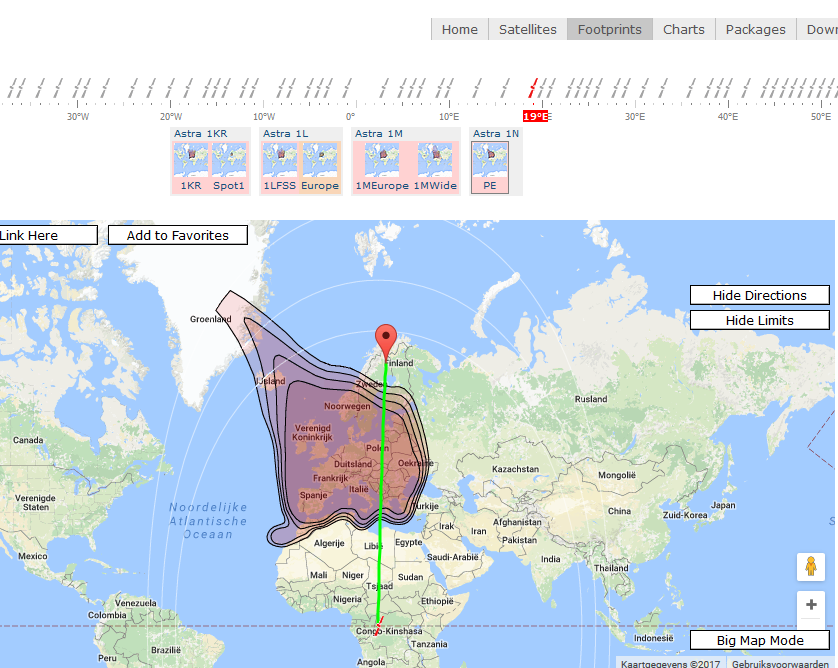Click the India label on the map
This screenshot has width=838, height=668.
550,560
